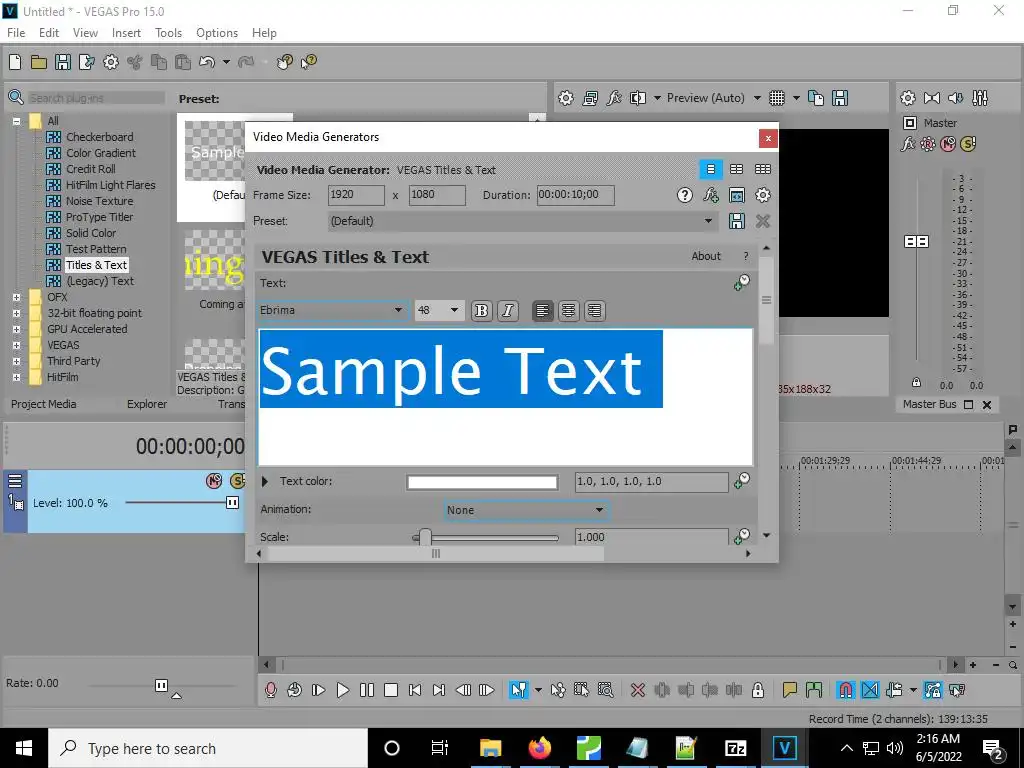Collapse the All folder in plug-in tree
The height and width of the screenshot is (768, 1024).
16,121
